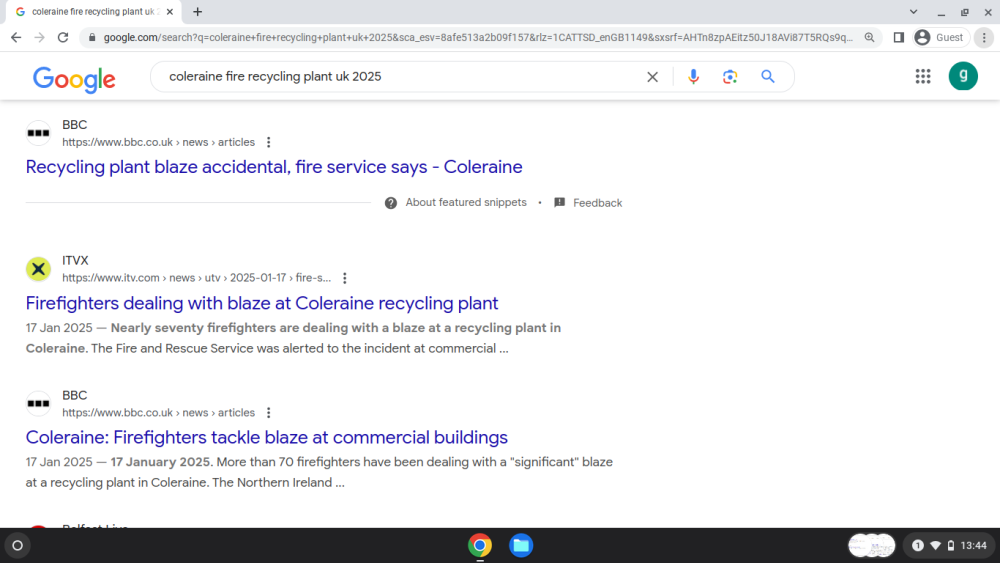Click the address bar URL
The height and width of the screenshot is (563, 1000).
478,38
